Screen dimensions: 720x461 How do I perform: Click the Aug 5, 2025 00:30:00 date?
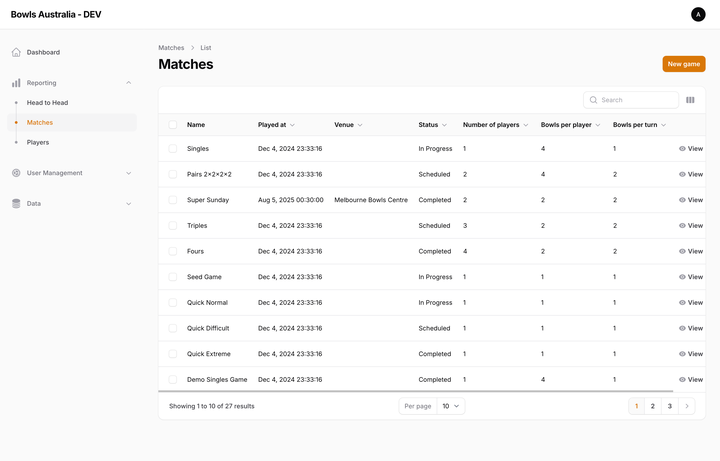coord(290,200)
